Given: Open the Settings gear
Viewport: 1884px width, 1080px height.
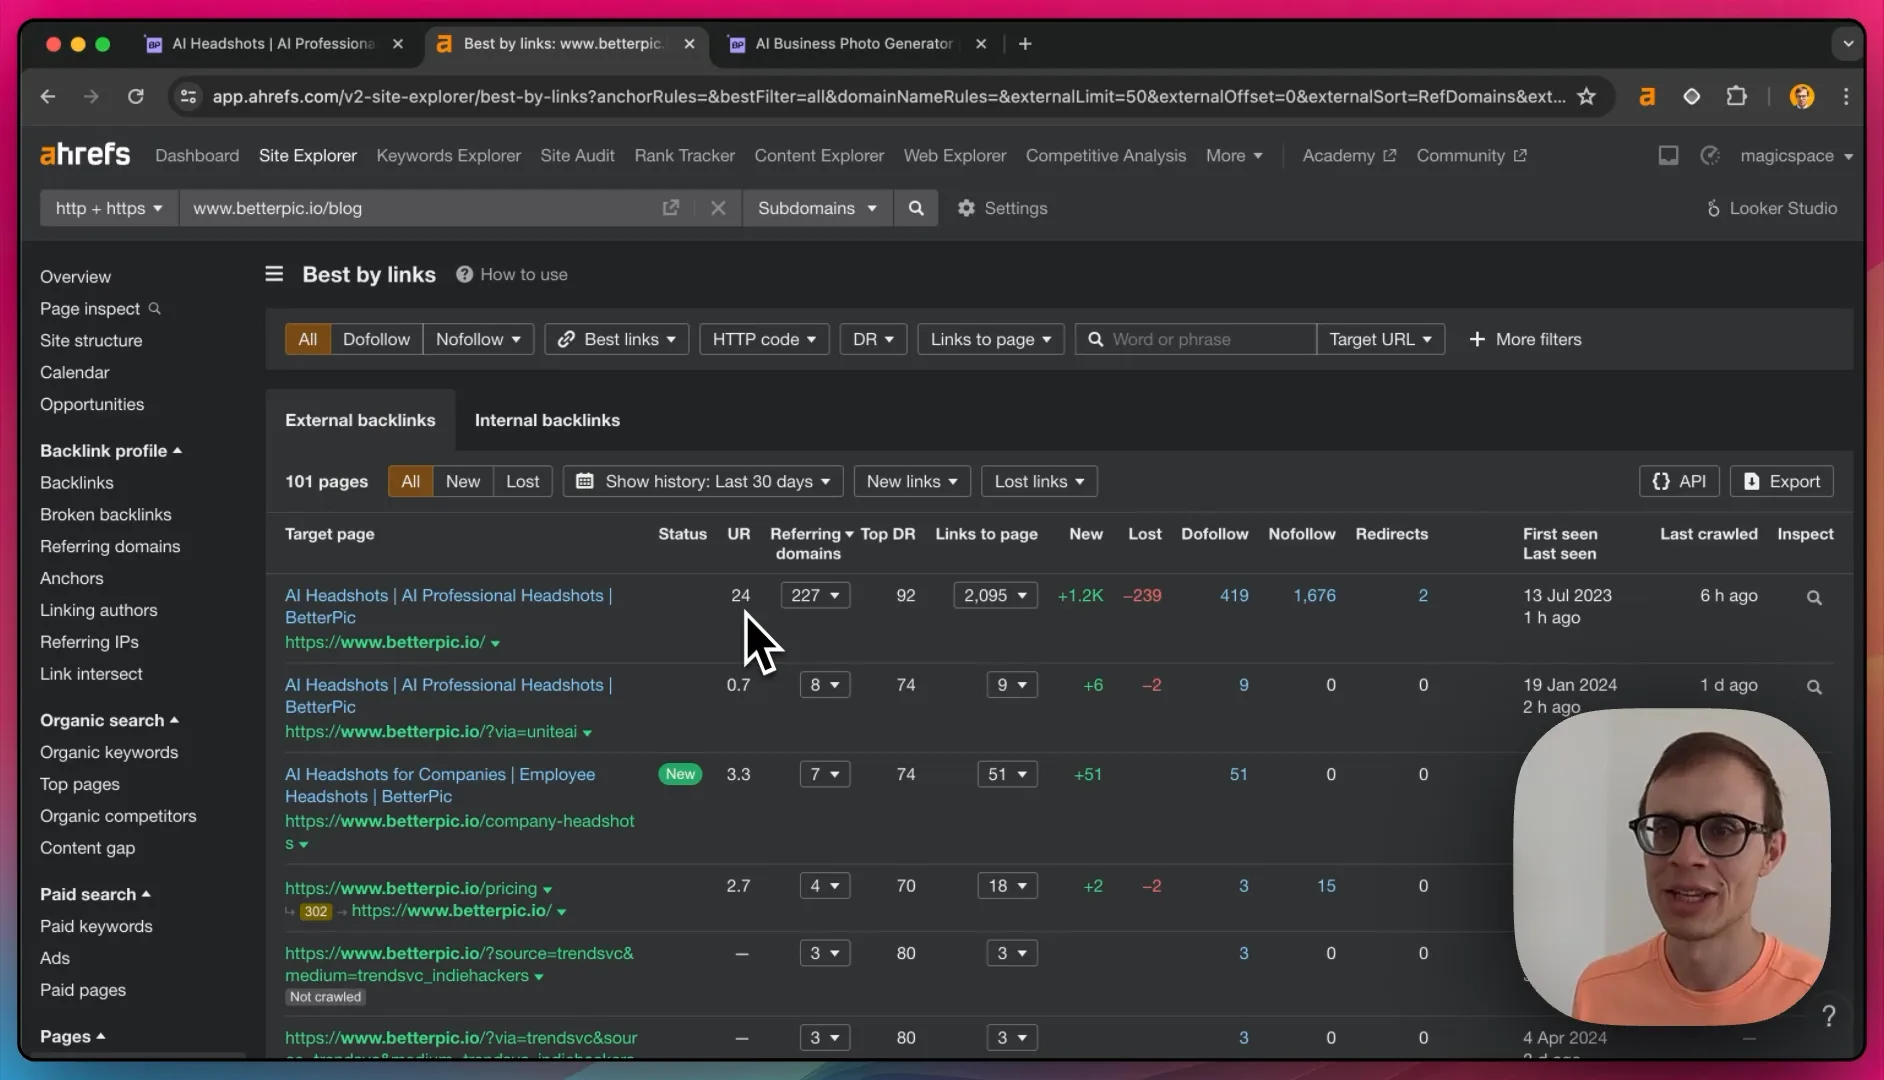Looking at the screenshot, I should (x=1002, y=208).
